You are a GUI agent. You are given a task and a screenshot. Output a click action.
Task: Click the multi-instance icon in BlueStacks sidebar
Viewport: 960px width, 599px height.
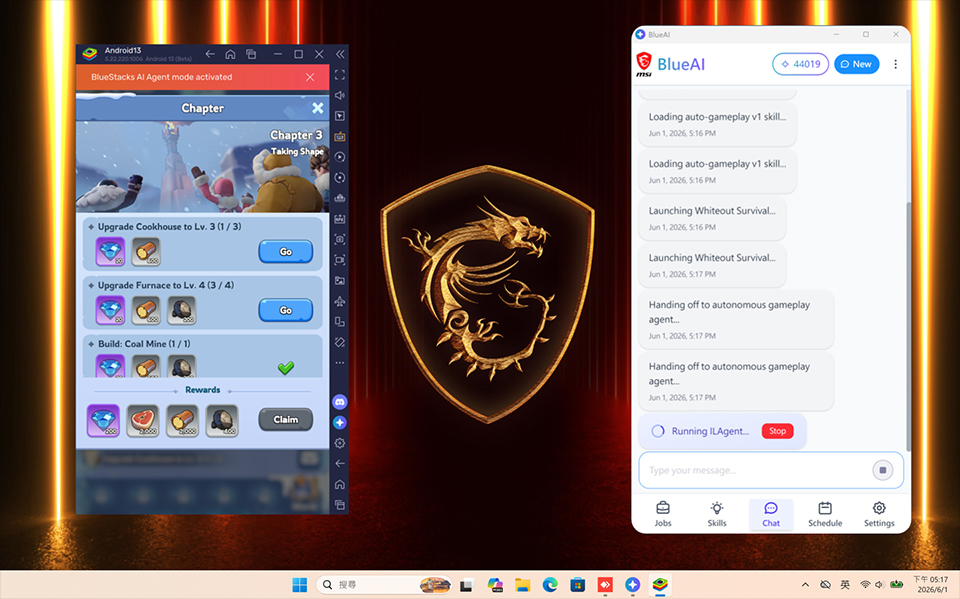point(340,322)
